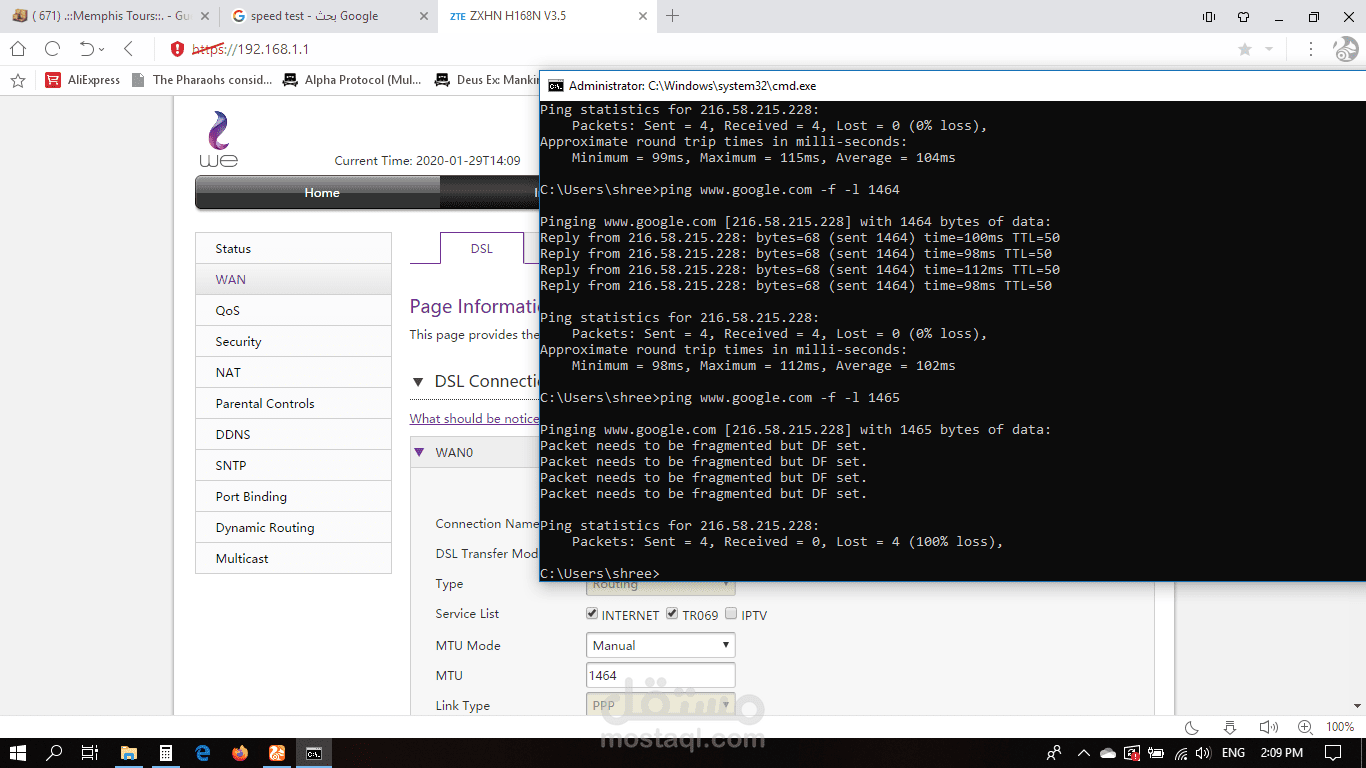Open bookmarks star on bookmarks bar
The height and width of the screenshot is (768, 1366).
(x=18, y=80)
